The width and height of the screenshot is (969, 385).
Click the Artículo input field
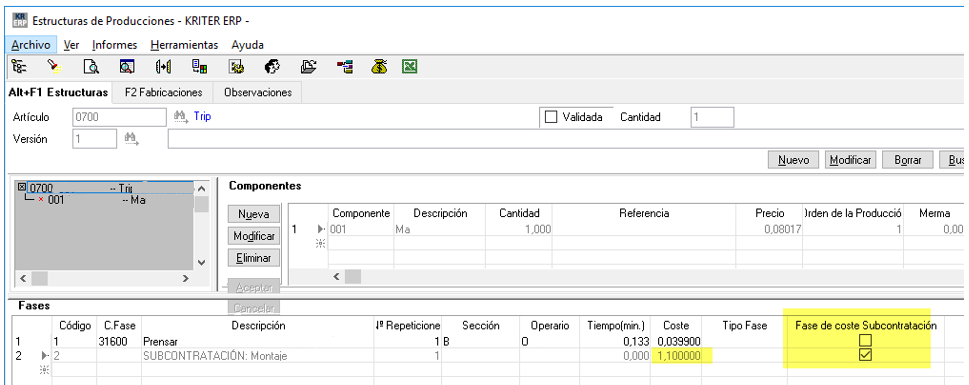coord(119,116)
